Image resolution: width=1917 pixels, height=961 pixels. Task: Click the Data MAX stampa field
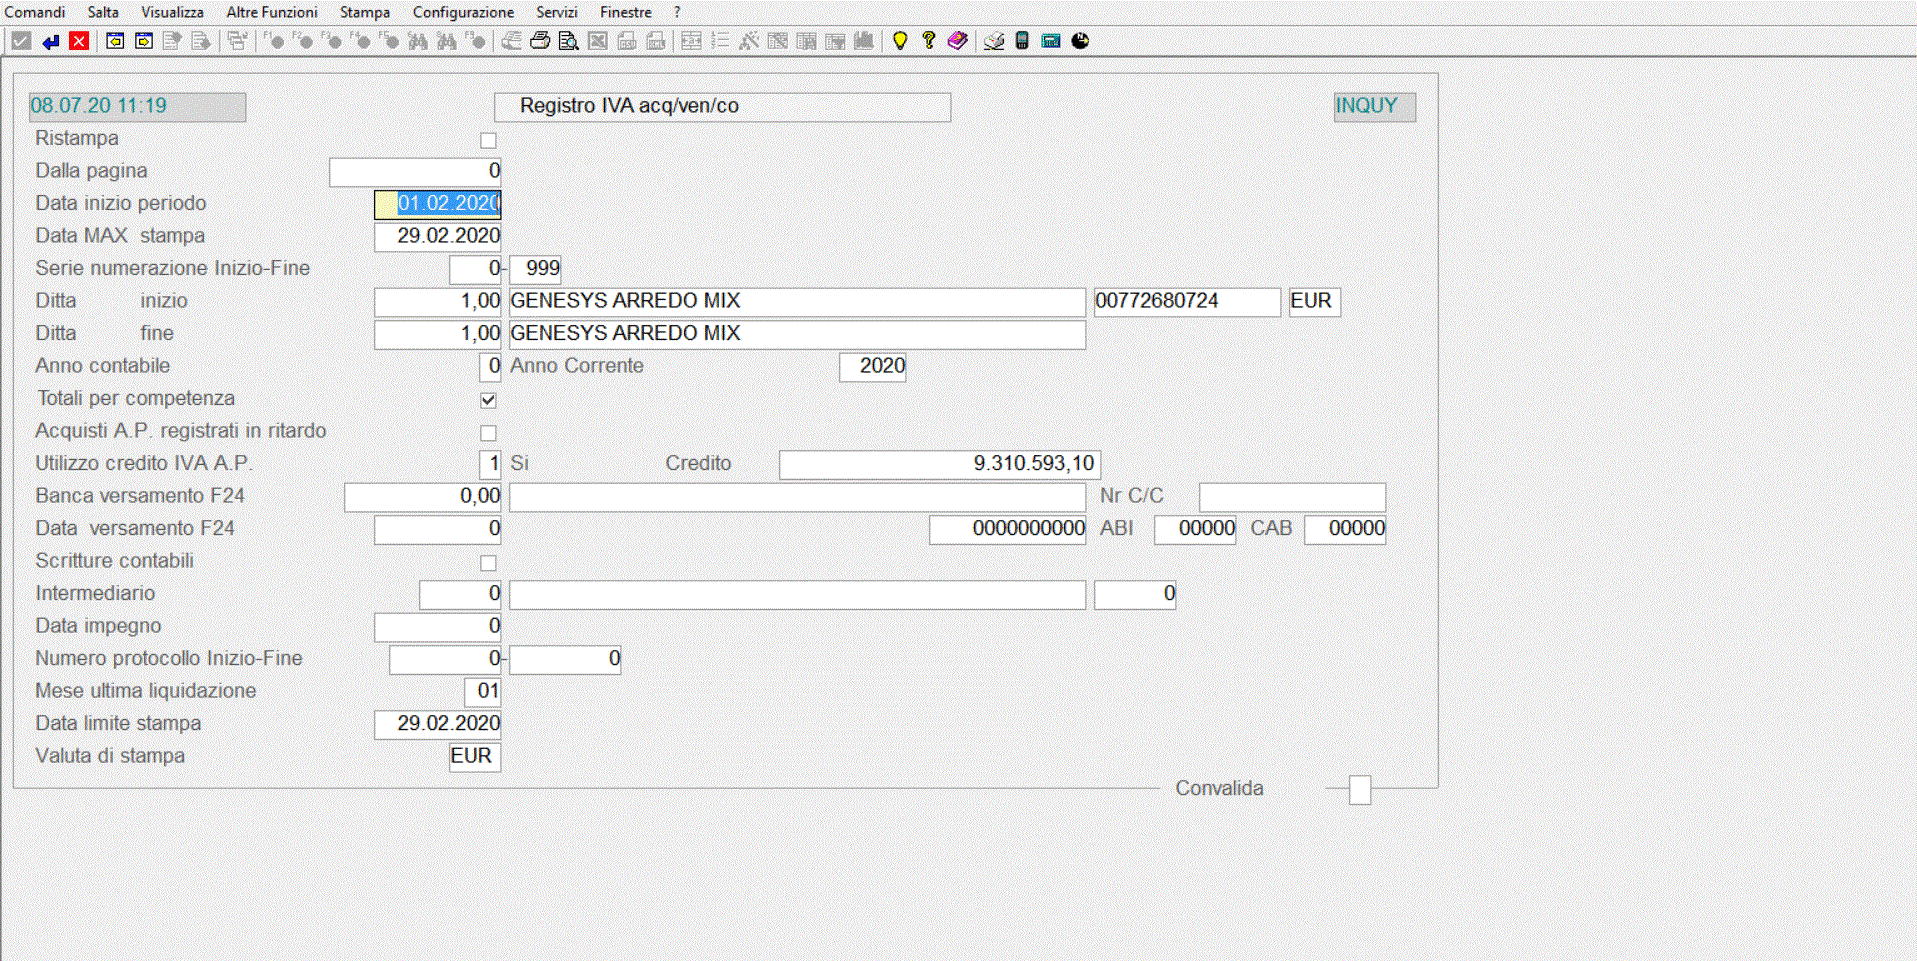click(x=438, y=236)
